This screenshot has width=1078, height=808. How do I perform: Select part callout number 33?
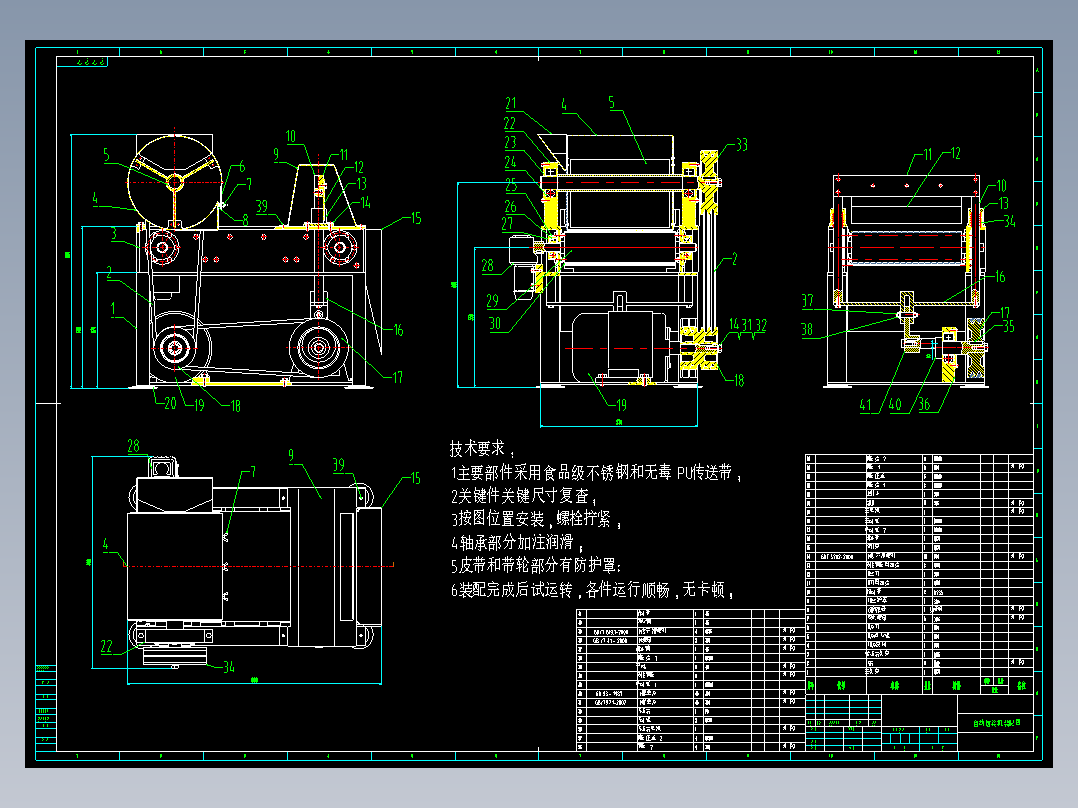point(742,145)
